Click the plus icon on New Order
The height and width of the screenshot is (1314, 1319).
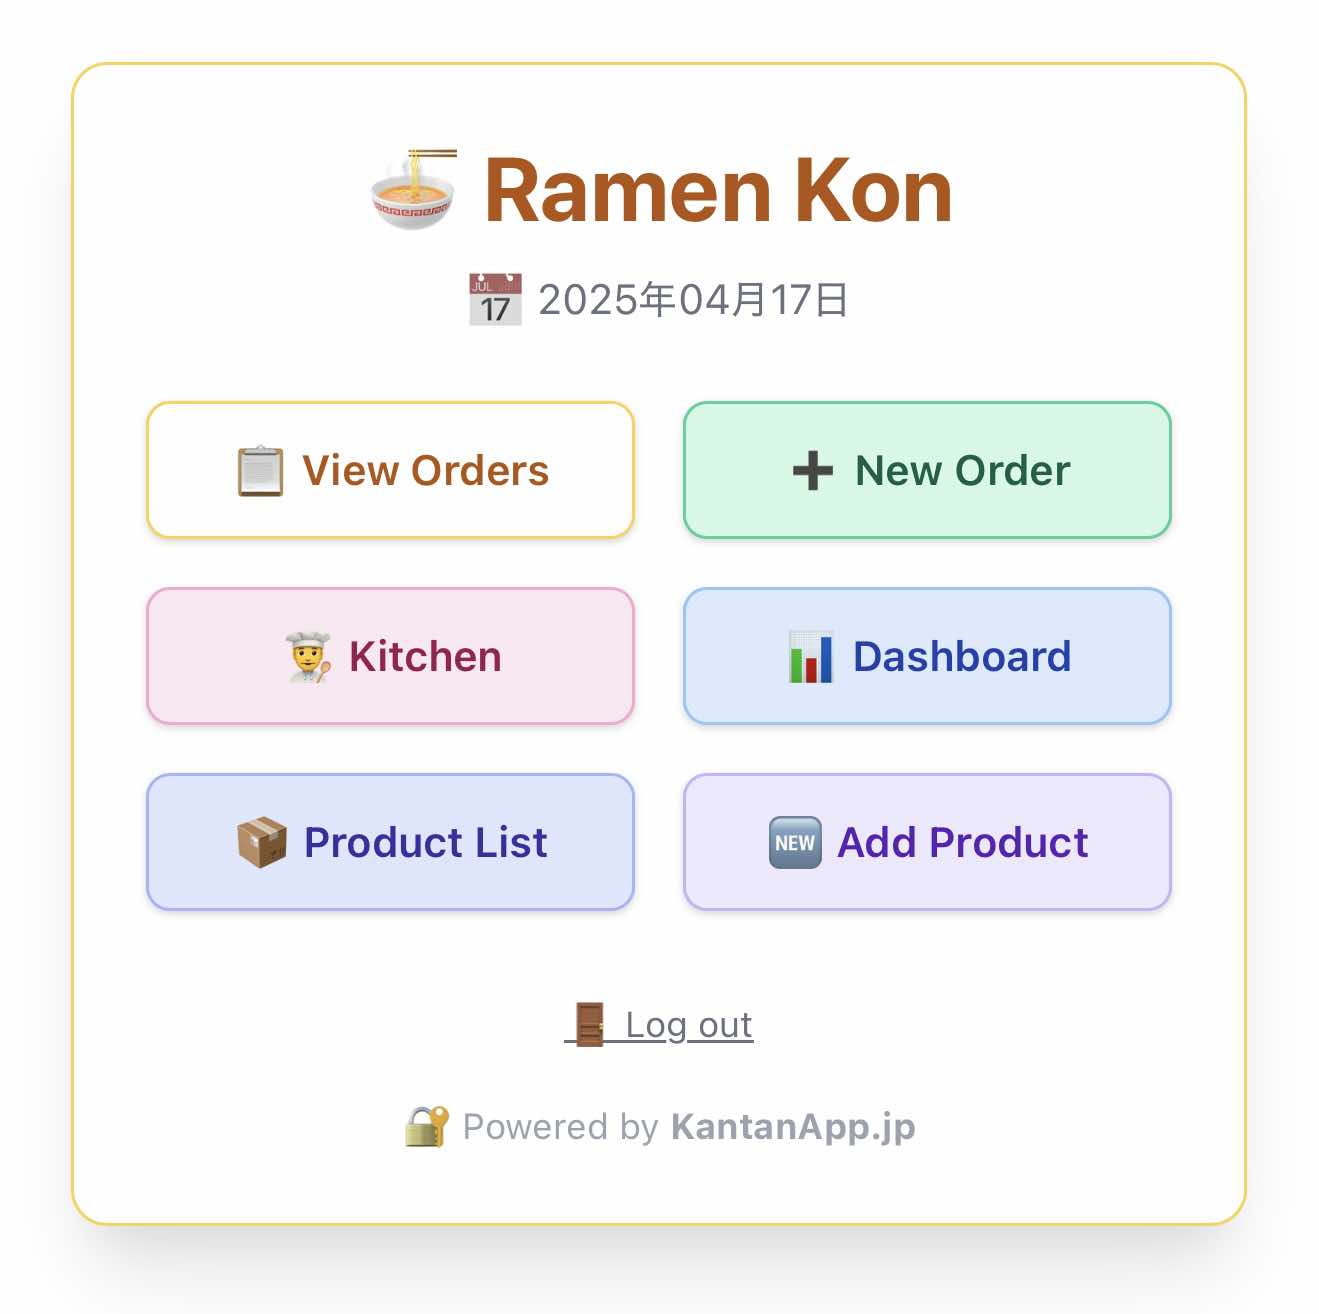[x=812, y=471]
